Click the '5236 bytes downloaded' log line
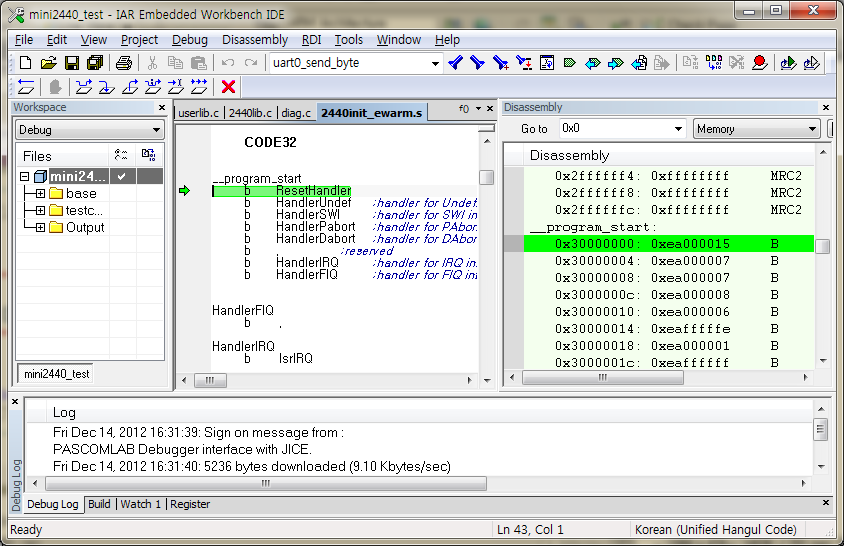844x546 pixels. tap(252, 467)
